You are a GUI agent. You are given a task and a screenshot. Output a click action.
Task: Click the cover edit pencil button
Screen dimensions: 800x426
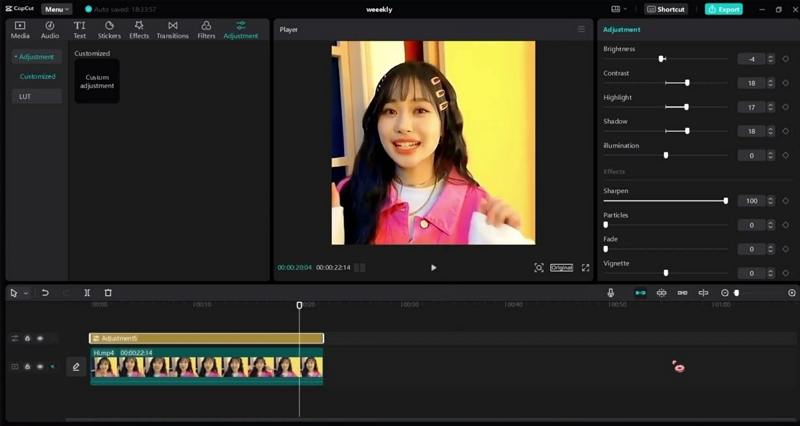click(76, 366)
